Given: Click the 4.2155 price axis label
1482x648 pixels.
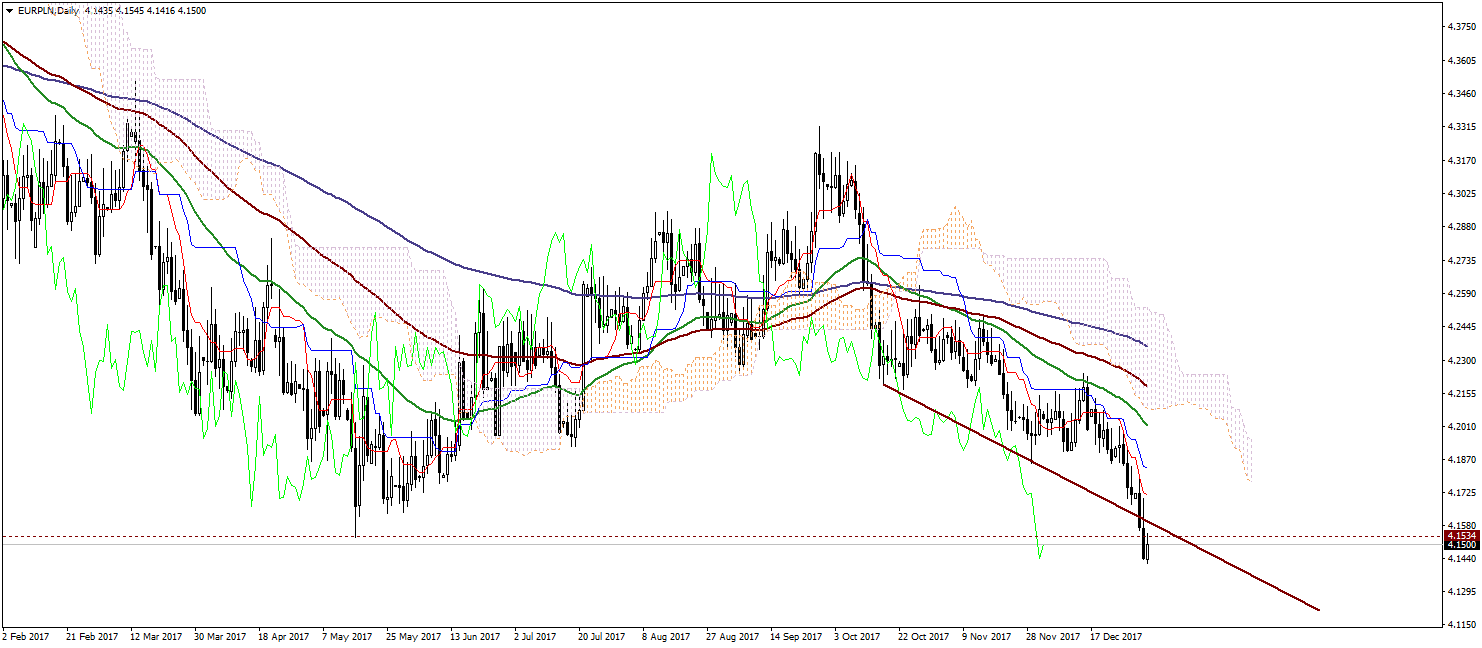Looking at the screenshot, I should [x=1462, y=393].
